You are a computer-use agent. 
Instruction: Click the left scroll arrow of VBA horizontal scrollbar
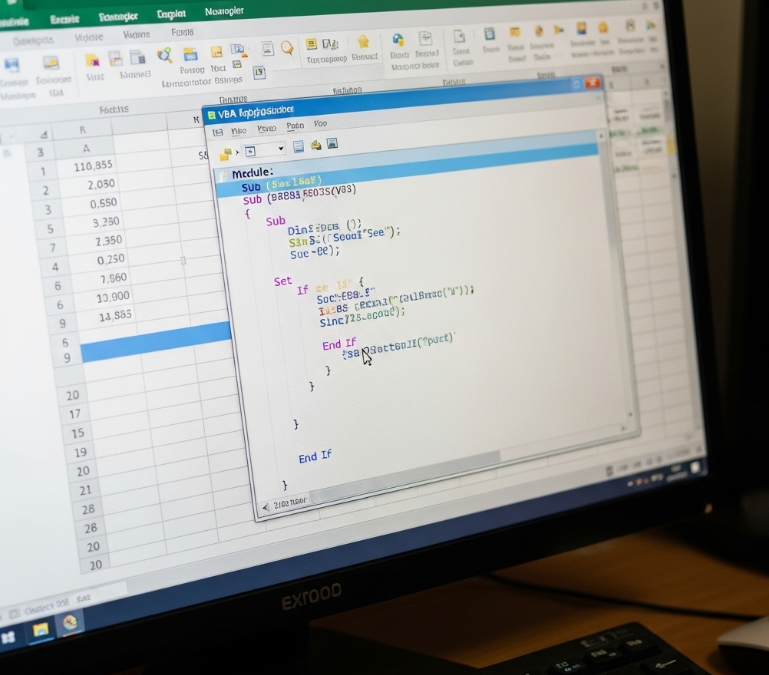coord(265,507)
